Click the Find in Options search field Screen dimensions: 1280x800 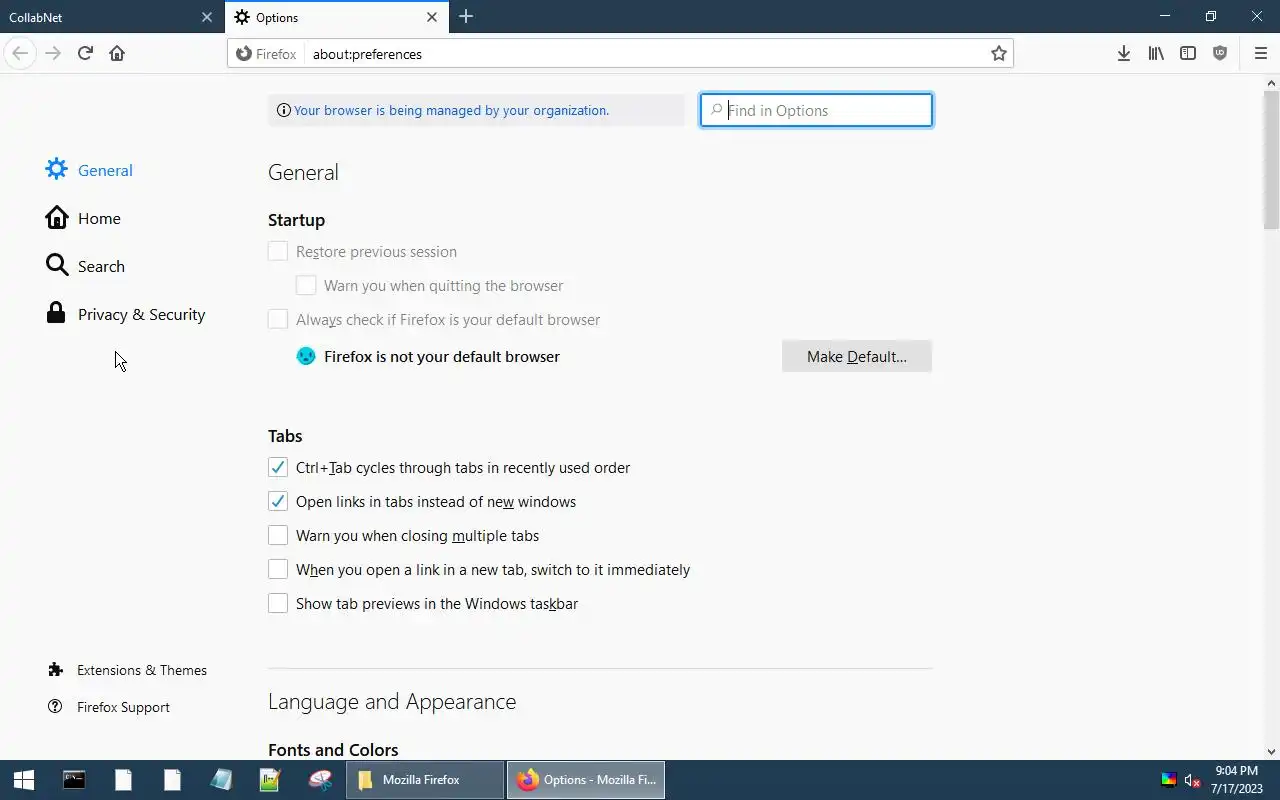point(816,110)
